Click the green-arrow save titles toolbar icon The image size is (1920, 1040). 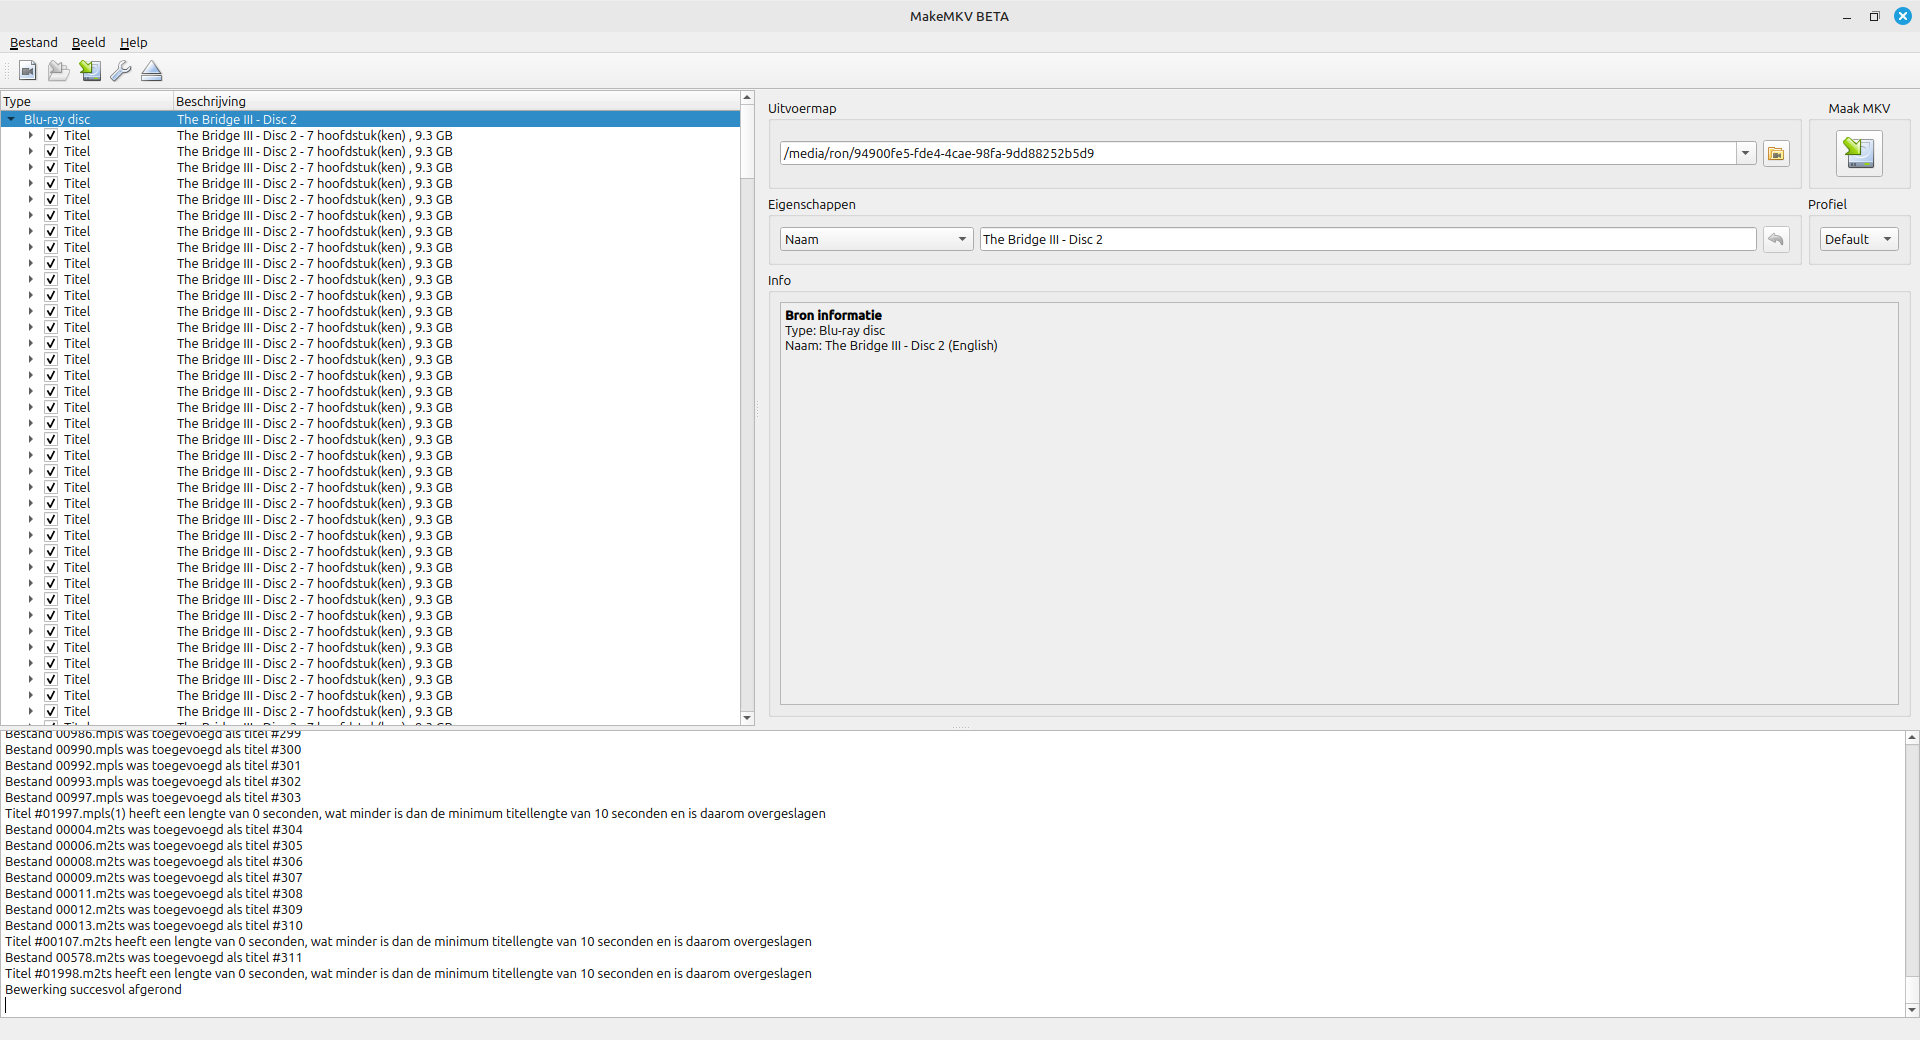click(x=90, y=71)
